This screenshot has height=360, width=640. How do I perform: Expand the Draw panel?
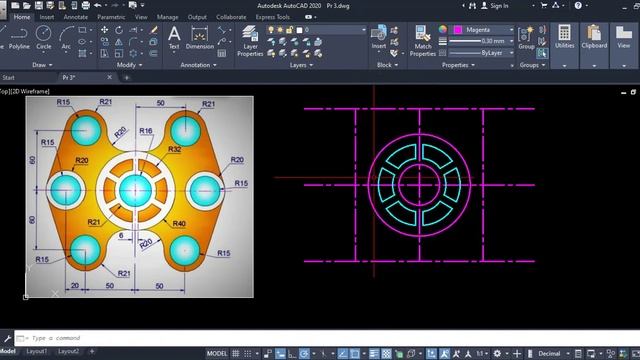tap(42, 65)
